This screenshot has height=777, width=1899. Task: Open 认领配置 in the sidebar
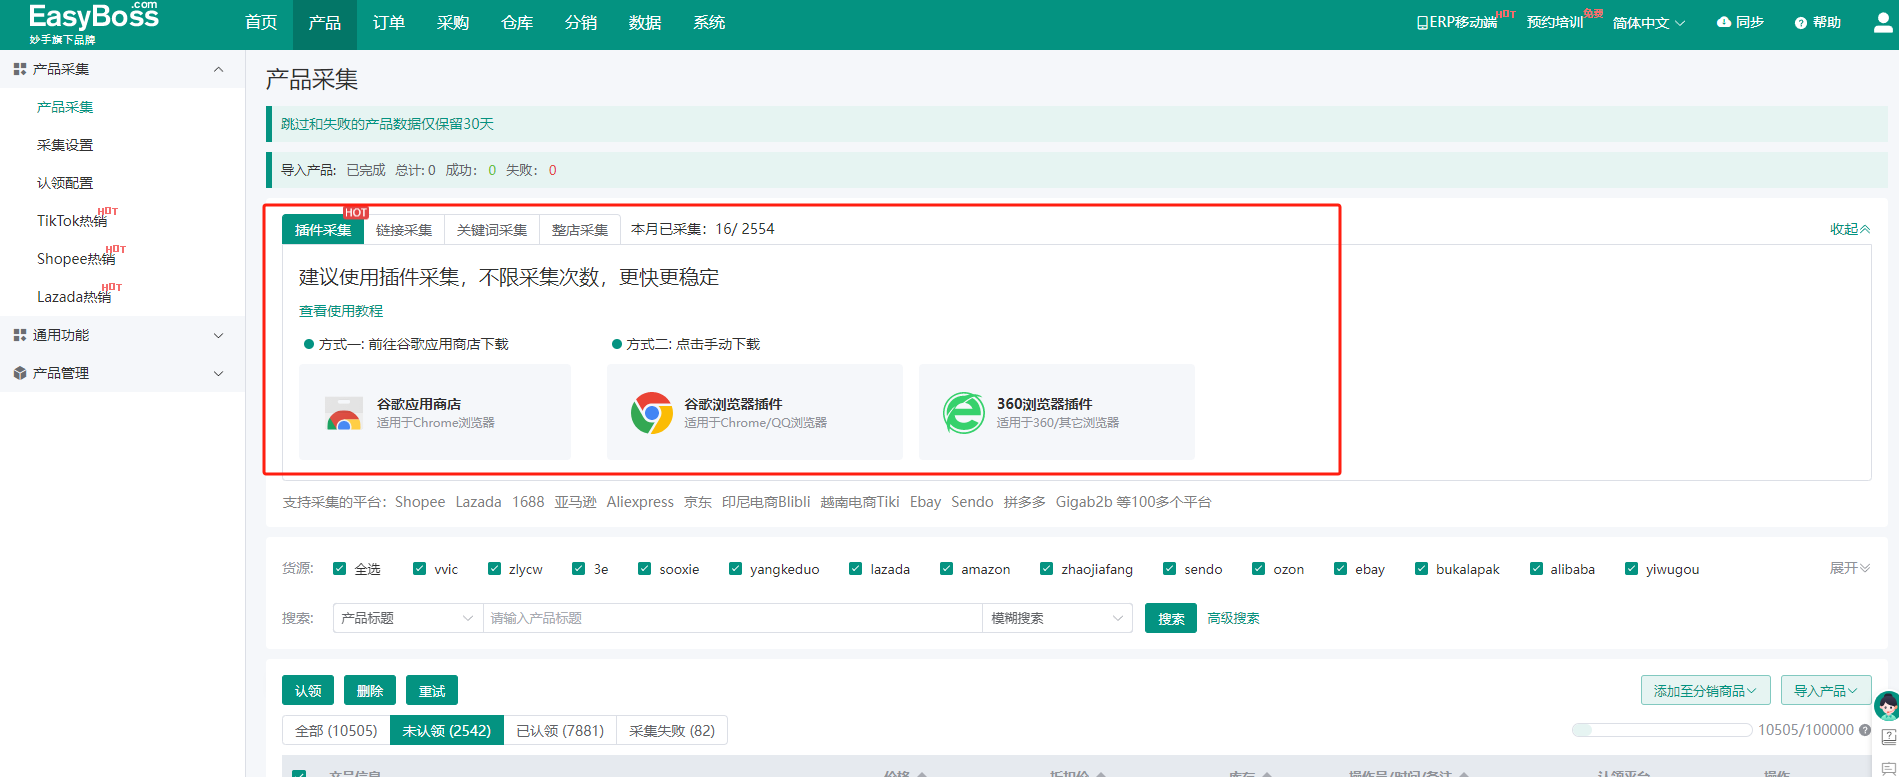tap(65, 183)
